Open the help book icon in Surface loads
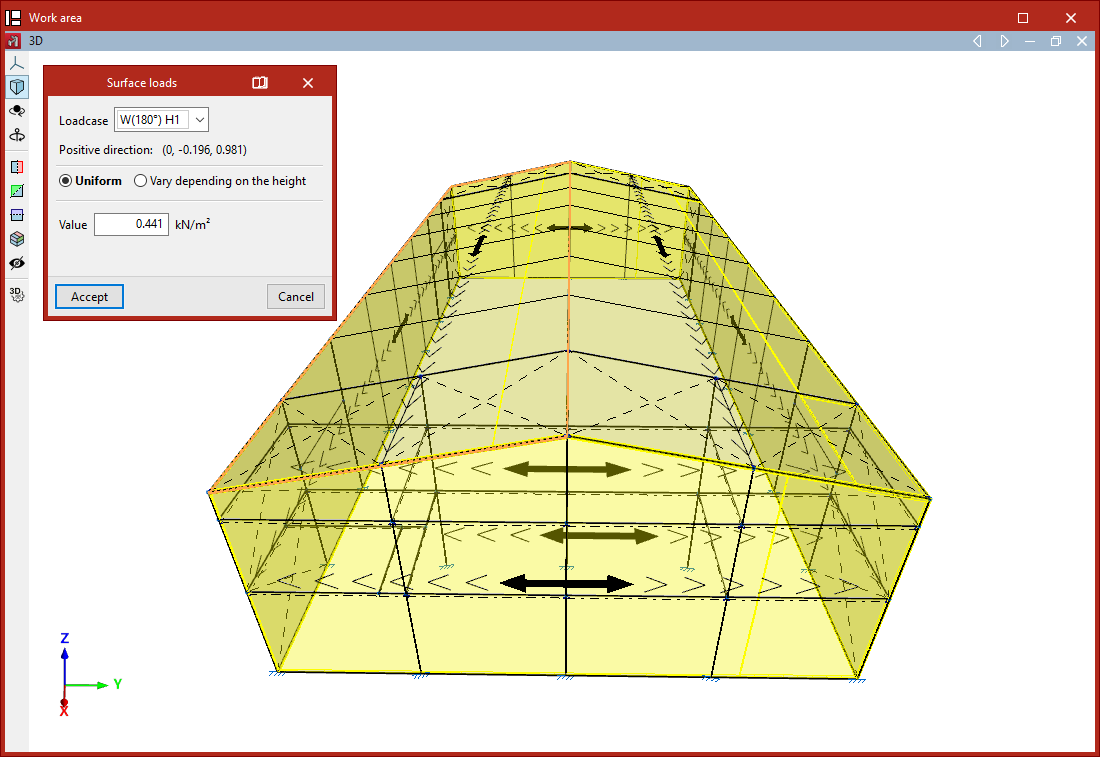1100x757 pixels. click(x=260, y=83)
